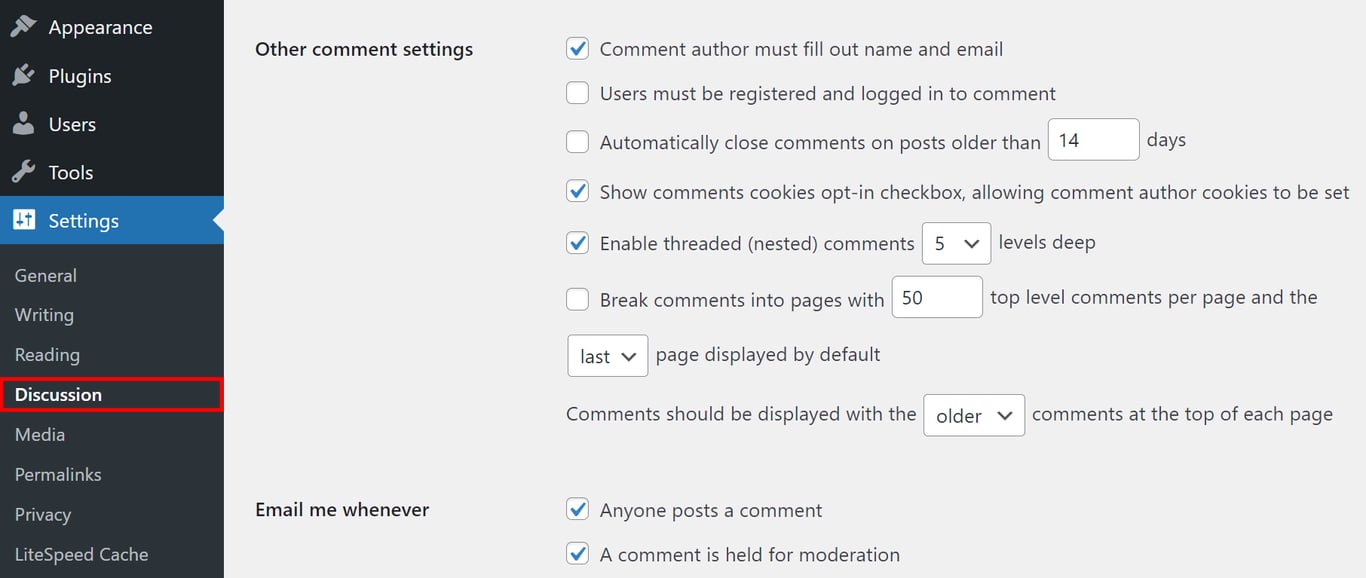Enable automatically close comments on old posts

577,141
